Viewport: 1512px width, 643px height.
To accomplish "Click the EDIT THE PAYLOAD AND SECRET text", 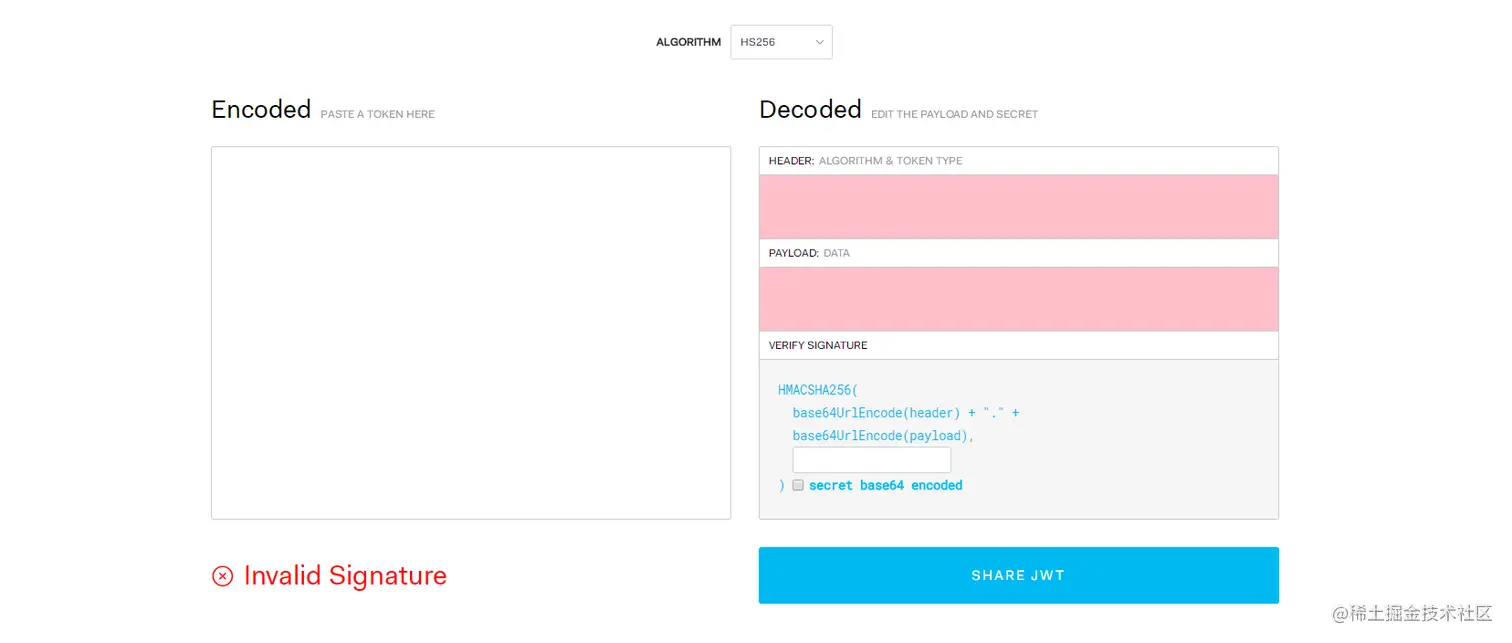I will point(954,114).
